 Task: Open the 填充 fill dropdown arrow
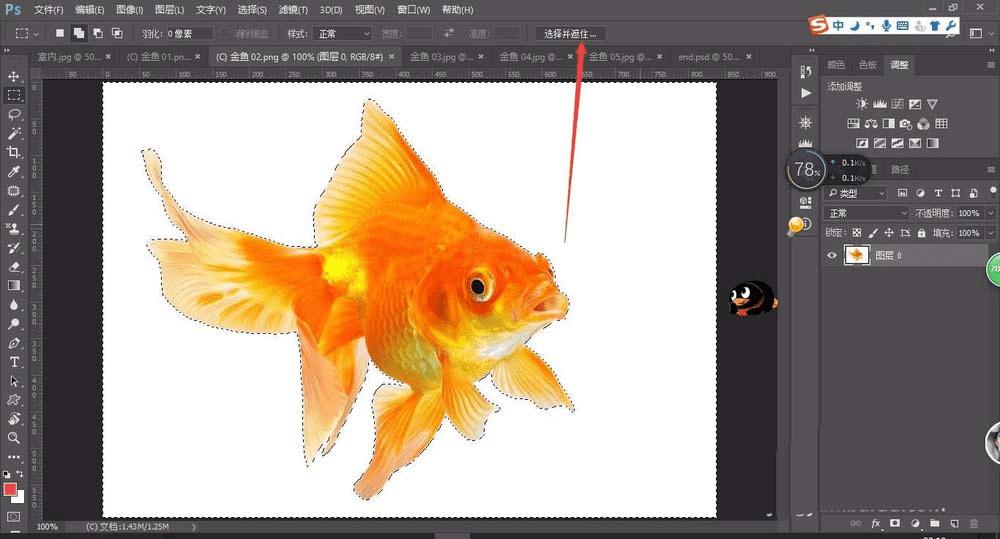[990, 233]
